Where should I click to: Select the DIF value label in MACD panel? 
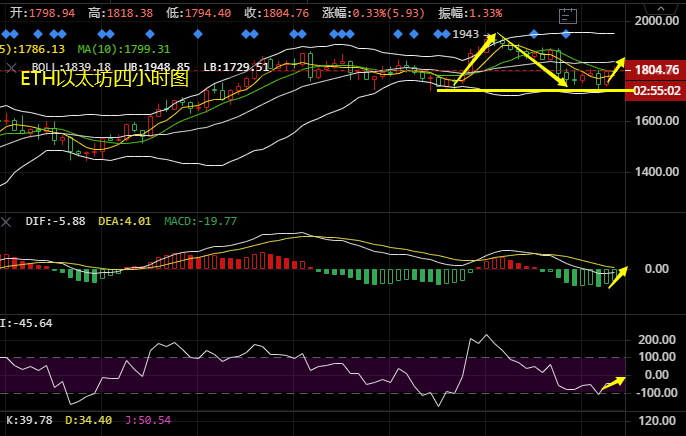click(55, 221)
